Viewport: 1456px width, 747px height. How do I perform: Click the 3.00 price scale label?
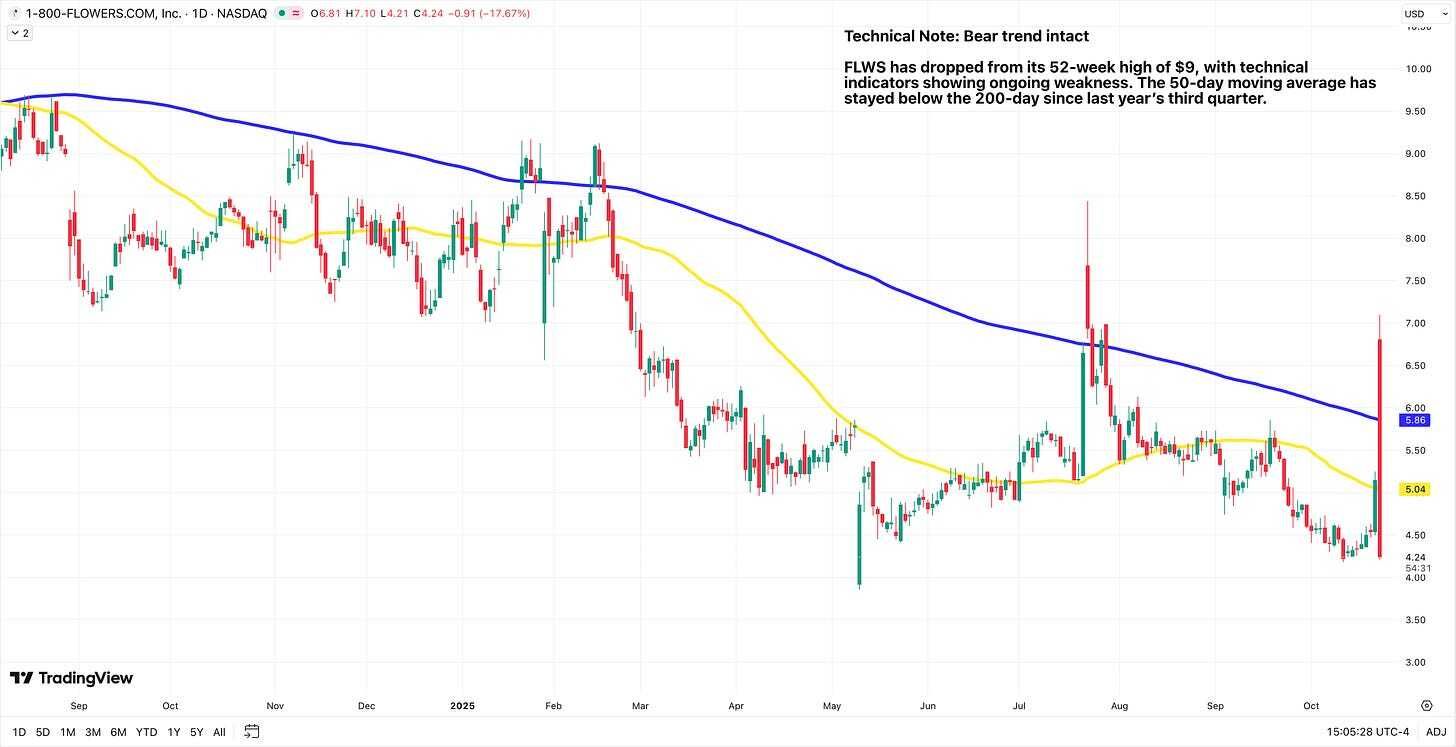click(x=1414, y=663)
